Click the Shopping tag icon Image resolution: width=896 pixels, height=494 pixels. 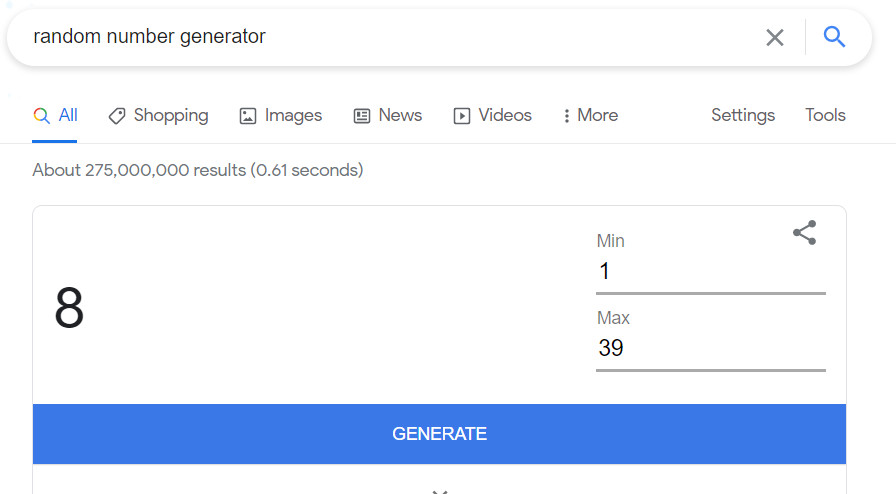(117, 116)
